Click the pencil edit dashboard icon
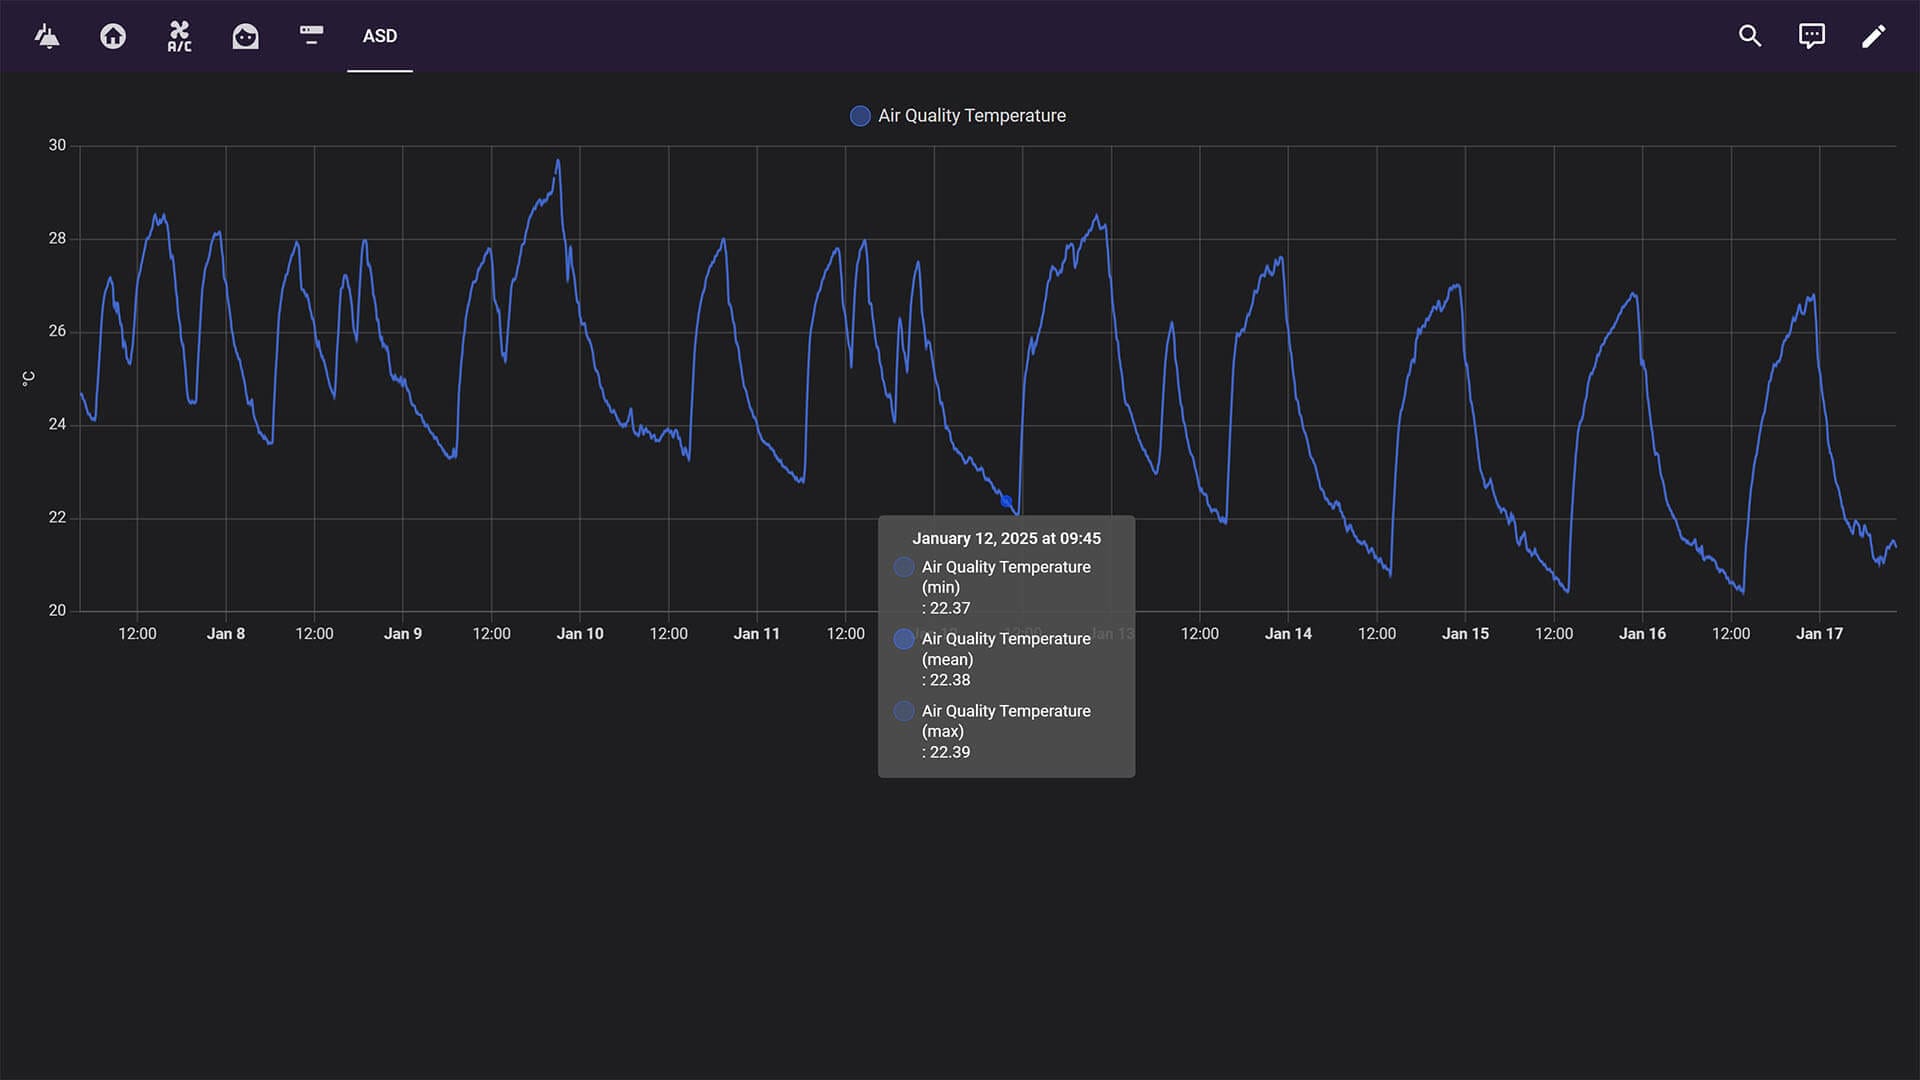1920x1080 pixels. pyautogui.click(x=1873, y=36)
